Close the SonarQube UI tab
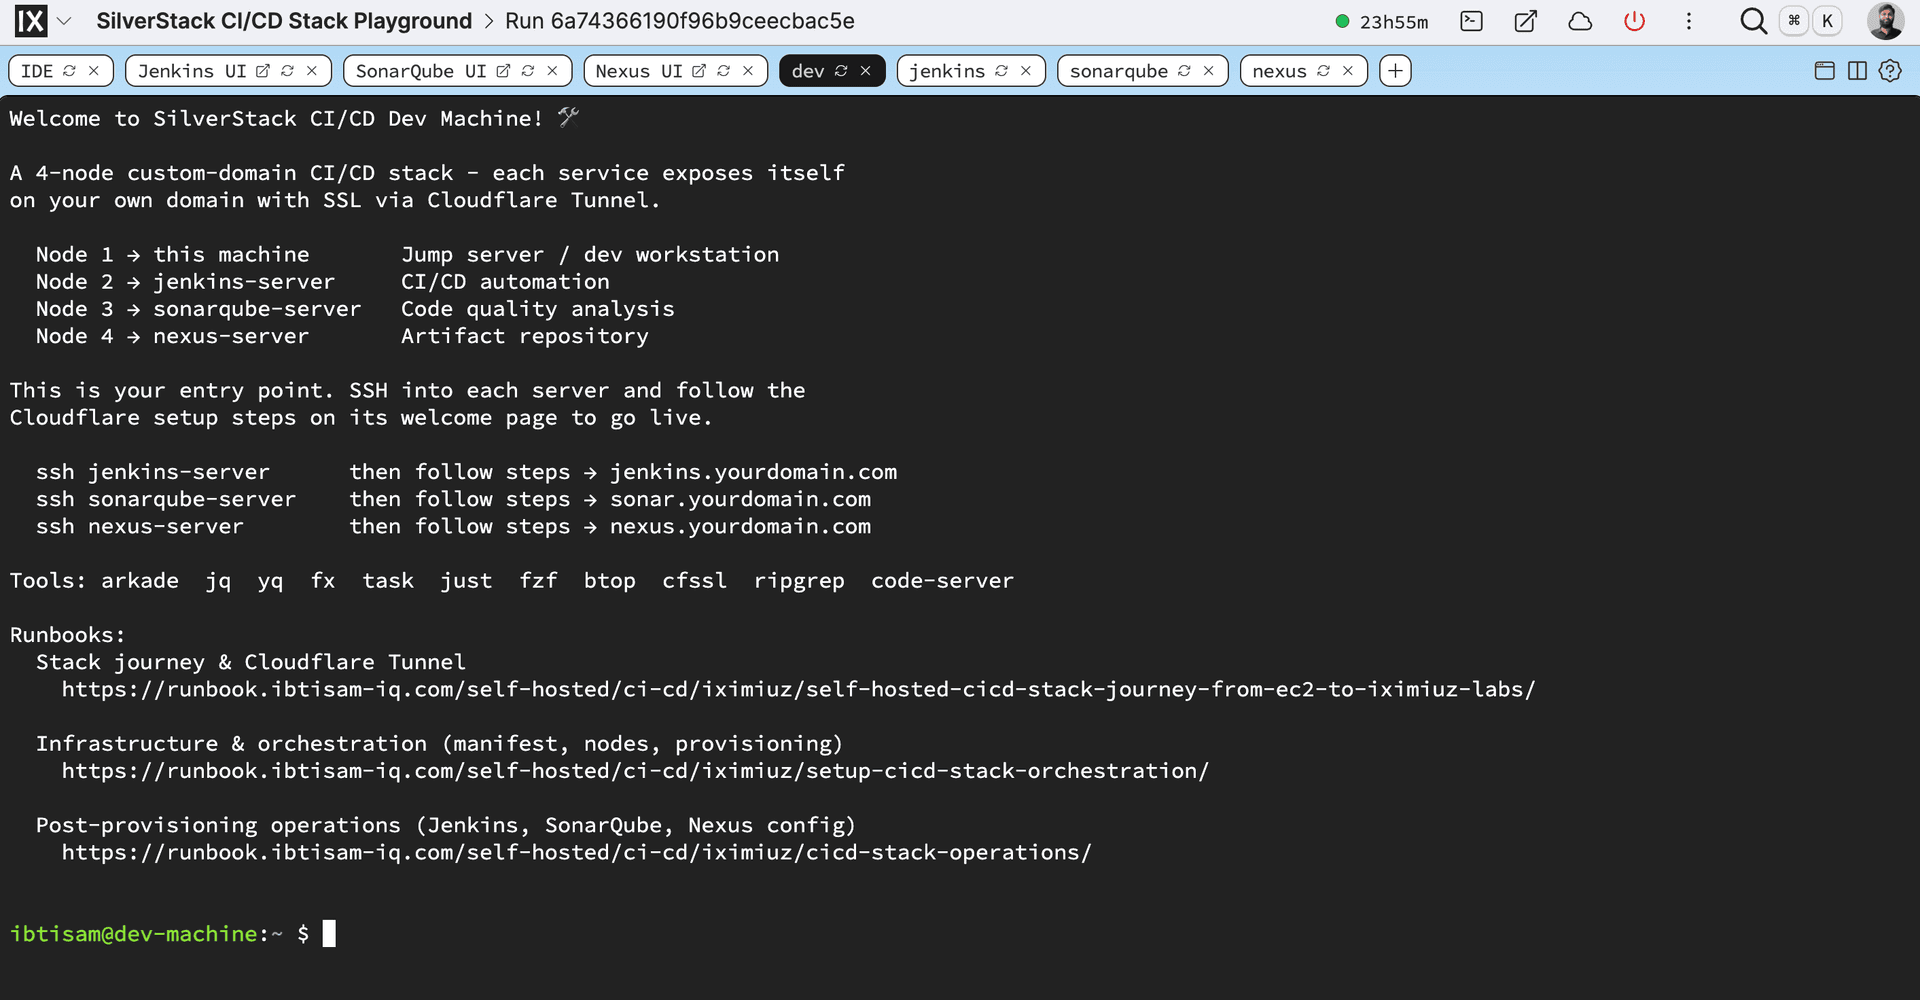1920x1000 pixels. [x=552, y=71]
